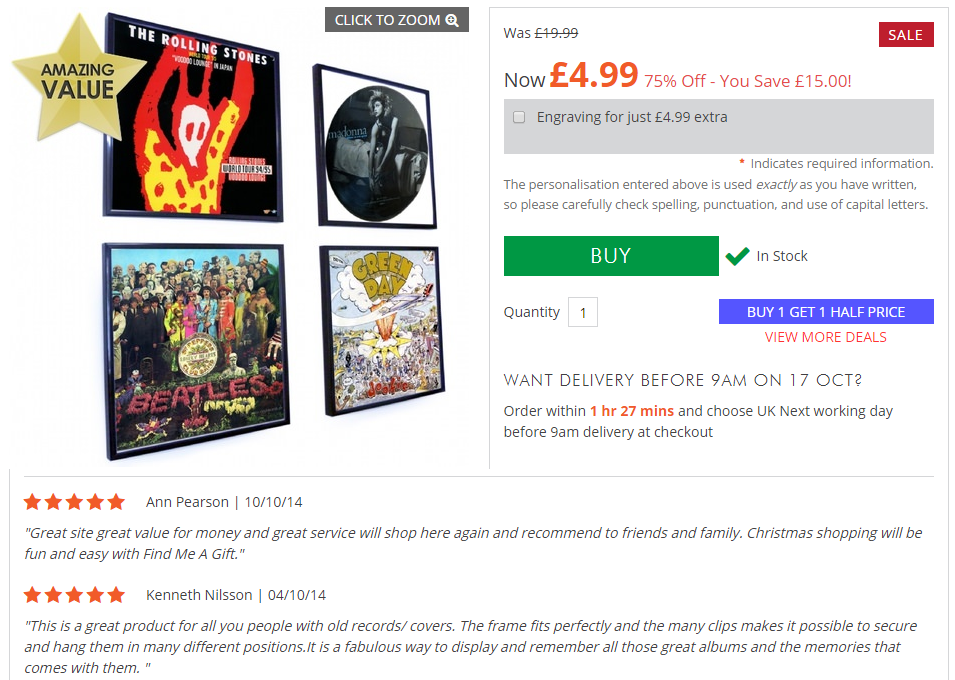Viewport: 955px width, 680px height.
Task: Click the Engraving for just £4.99 extra label
Action: tap(632, 117)
